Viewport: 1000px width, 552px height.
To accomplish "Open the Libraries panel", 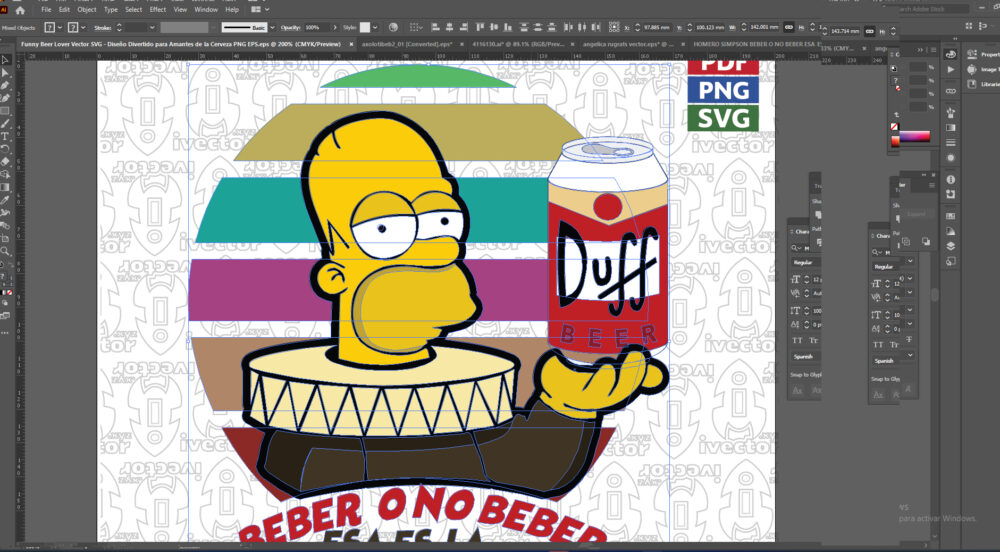I will point(983,84).
